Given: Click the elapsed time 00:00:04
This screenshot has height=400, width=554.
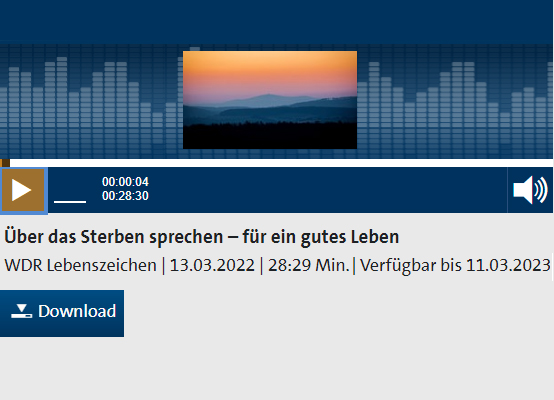Looking at the screenshot, I should click(x=125, y=182).
